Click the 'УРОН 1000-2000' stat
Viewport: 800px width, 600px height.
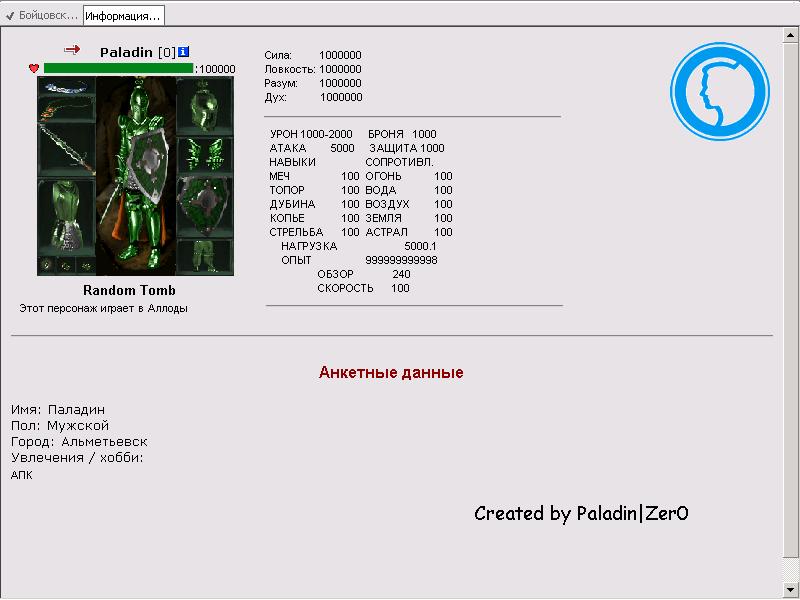(x=311, y=134)
